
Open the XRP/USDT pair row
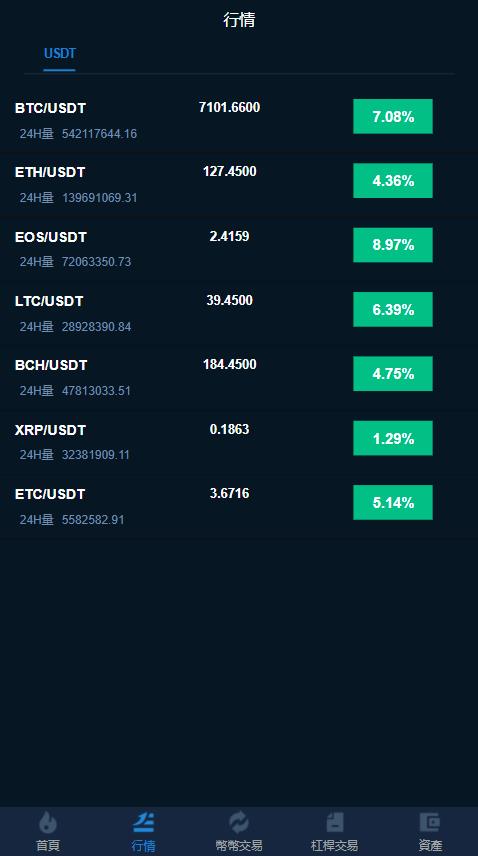point(239,443)
